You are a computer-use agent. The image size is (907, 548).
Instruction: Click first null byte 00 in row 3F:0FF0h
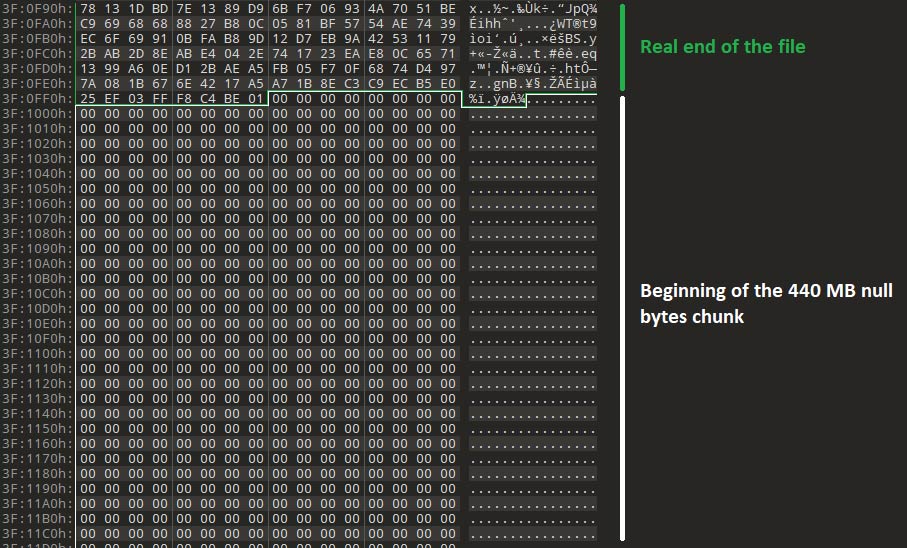pyautogui.click(x=281, y=99)
